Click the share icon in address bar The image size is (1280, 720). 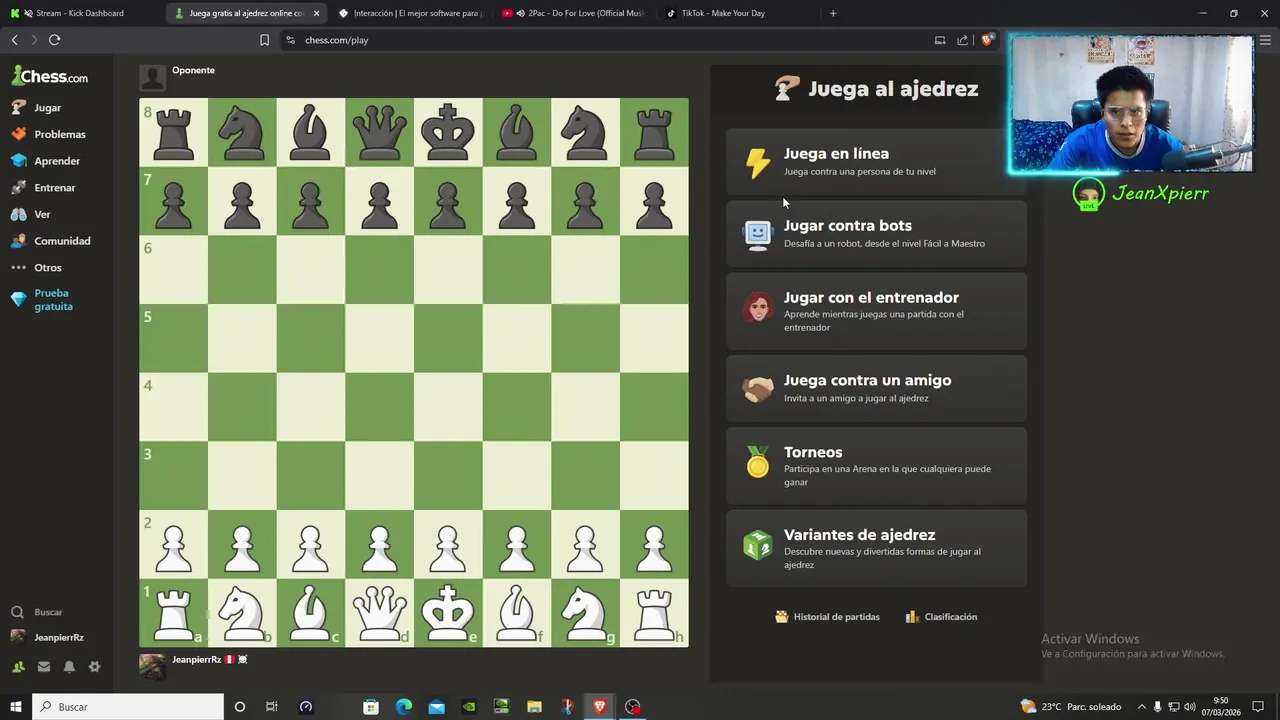962,40
